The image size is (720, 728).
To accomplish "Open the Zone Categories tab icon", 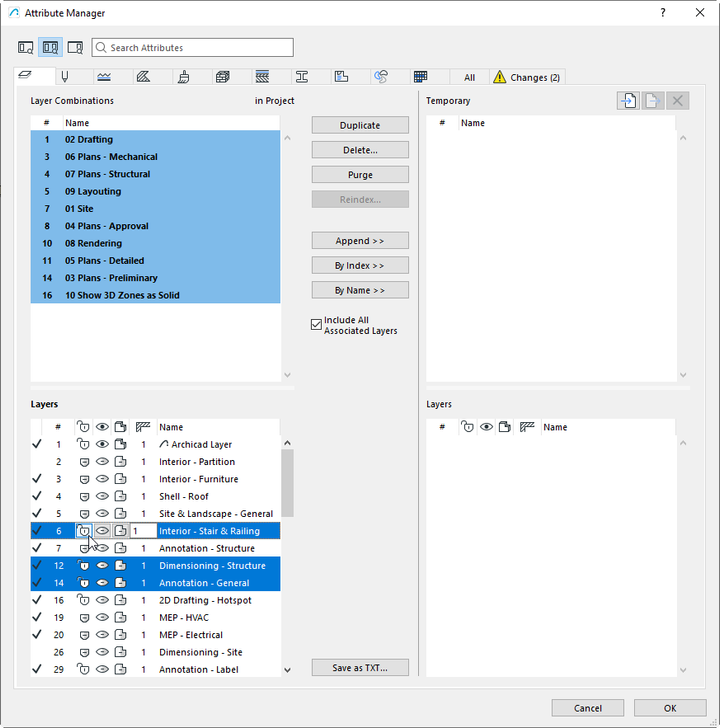I will (x=341, y=77).
